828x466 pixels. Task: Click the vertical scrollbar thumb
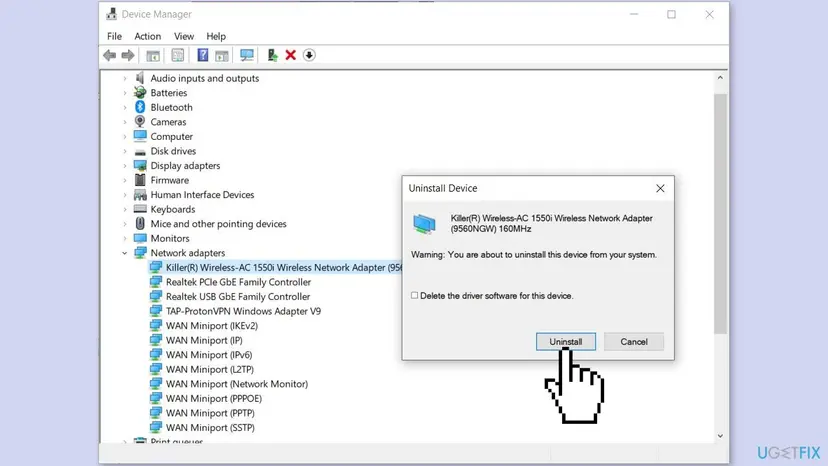pyautogui.click(x=720, y=214)
